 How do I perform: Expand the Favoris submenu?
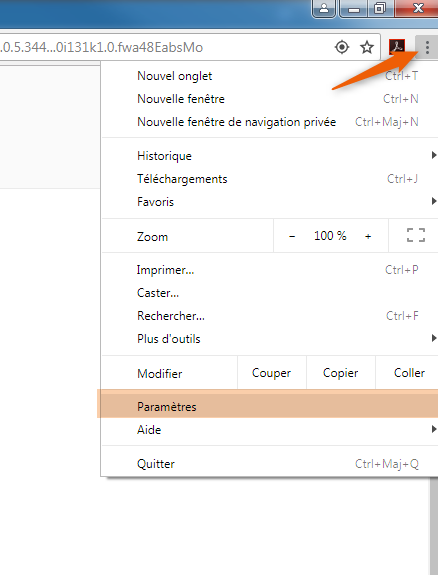270,202
